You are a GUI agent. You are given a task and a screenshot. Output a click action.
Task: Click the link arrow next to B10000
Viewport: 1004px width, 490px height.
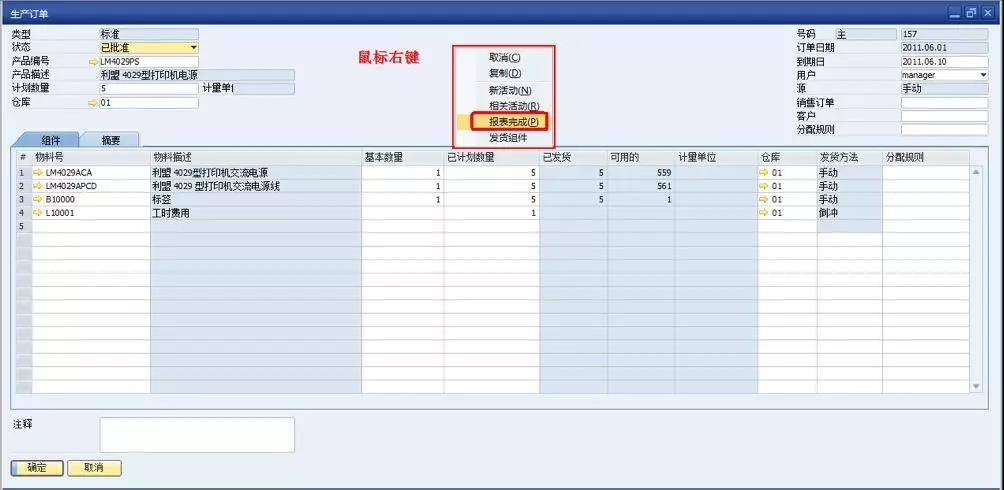click(x=38, y=199)
